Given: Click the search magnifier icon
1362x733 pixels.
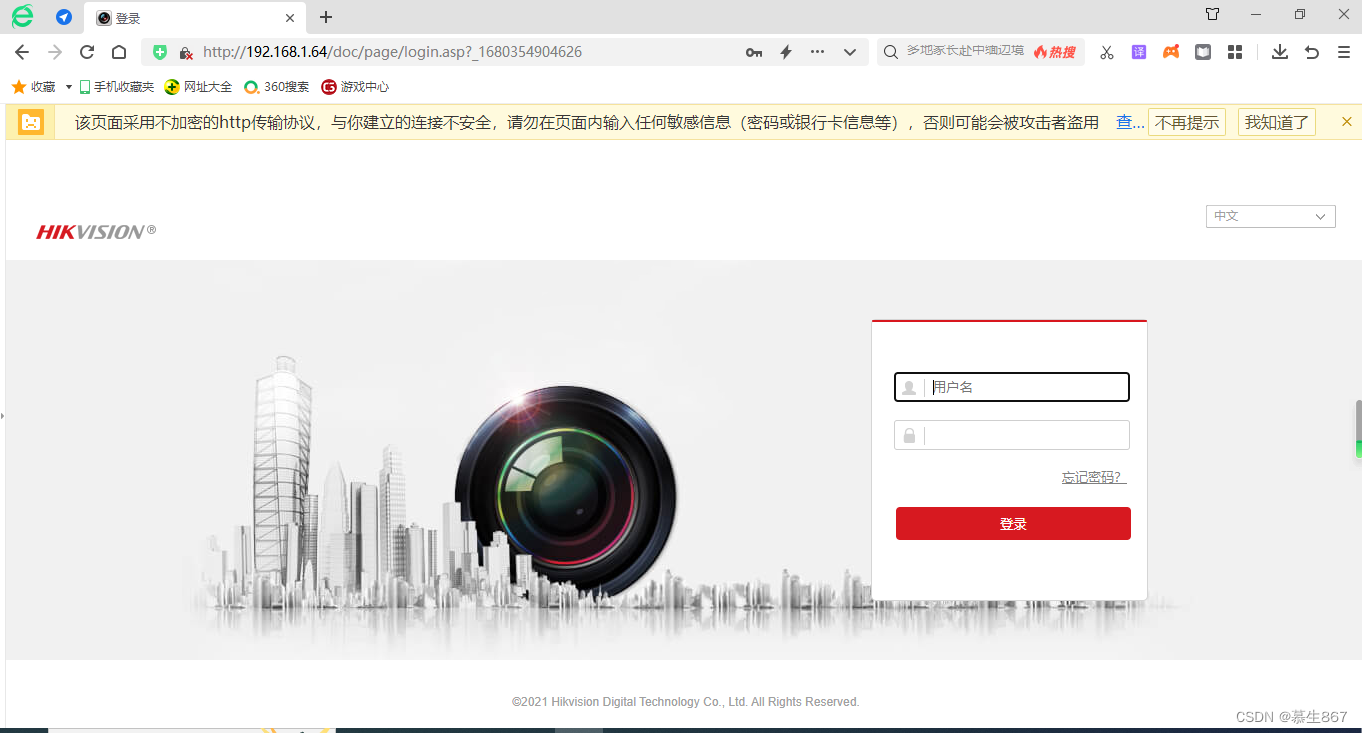Looking at the screenshot, I should tap(891, 52).
